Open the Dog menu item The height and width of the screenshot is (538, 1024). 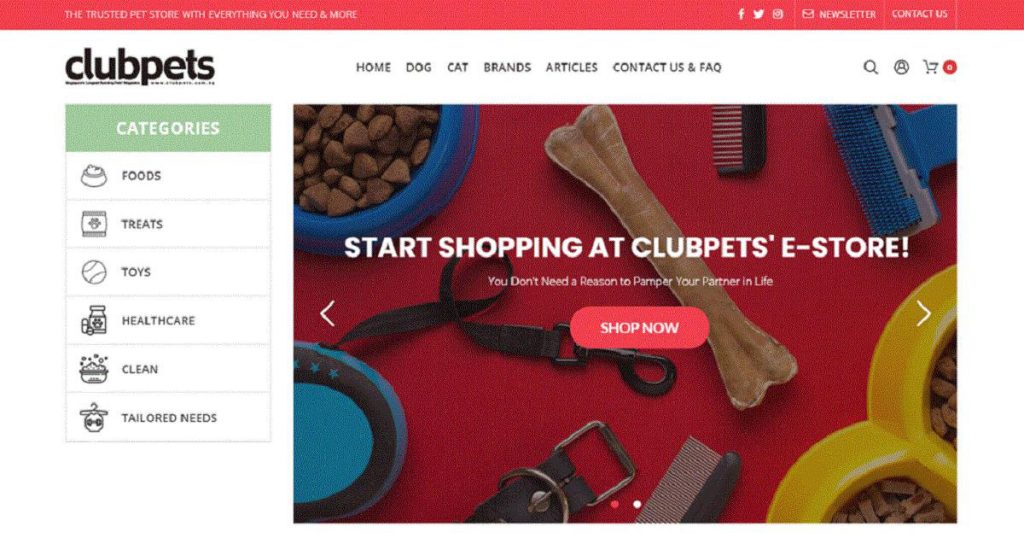click(x=419, y=67)
